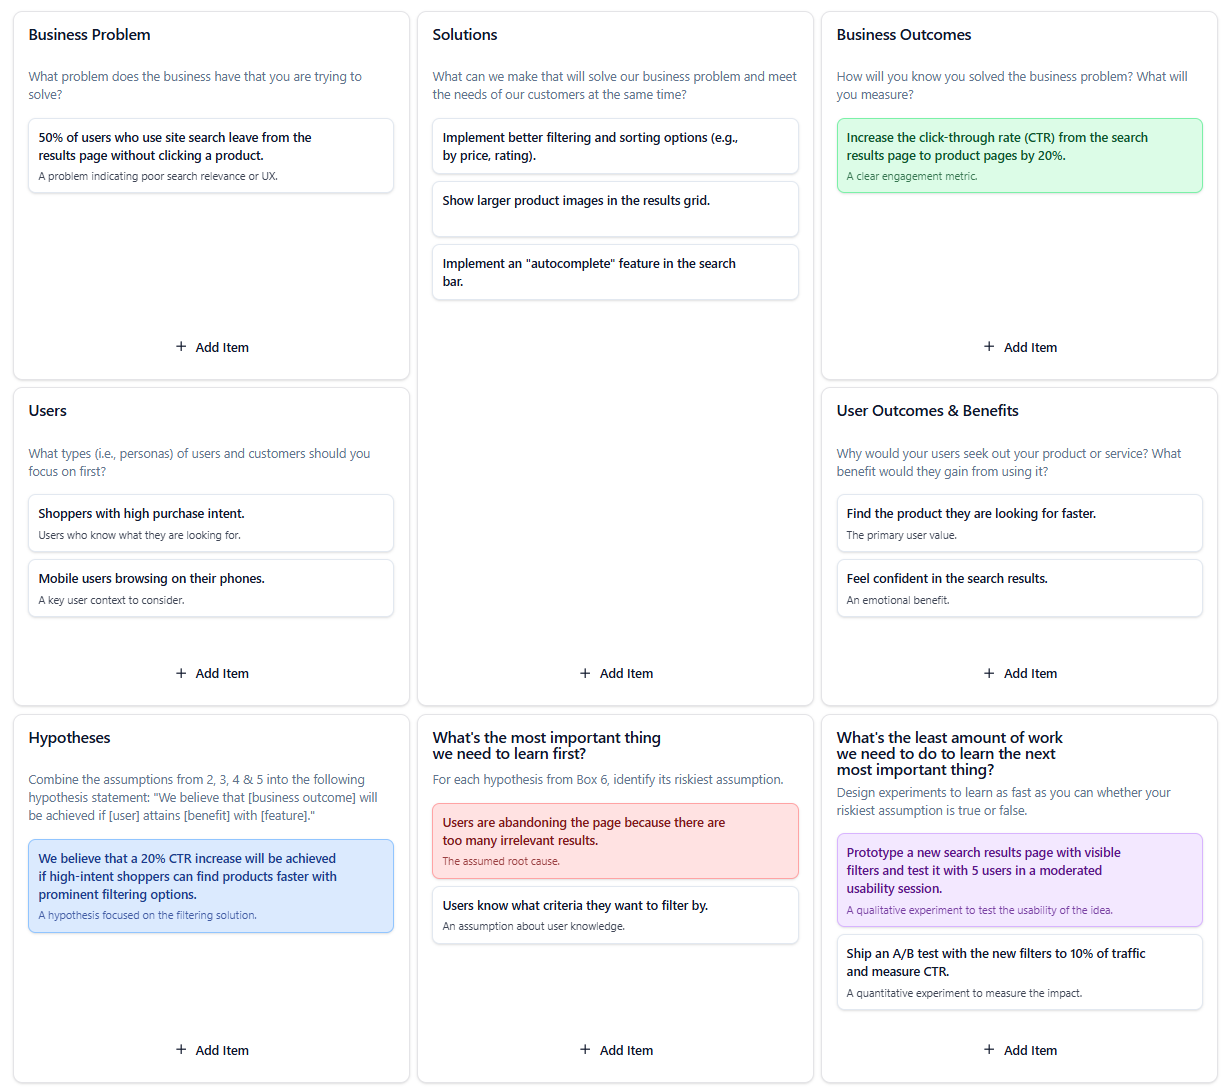Click the plus icon in Hypotheses section

[x=181, y=1050]
